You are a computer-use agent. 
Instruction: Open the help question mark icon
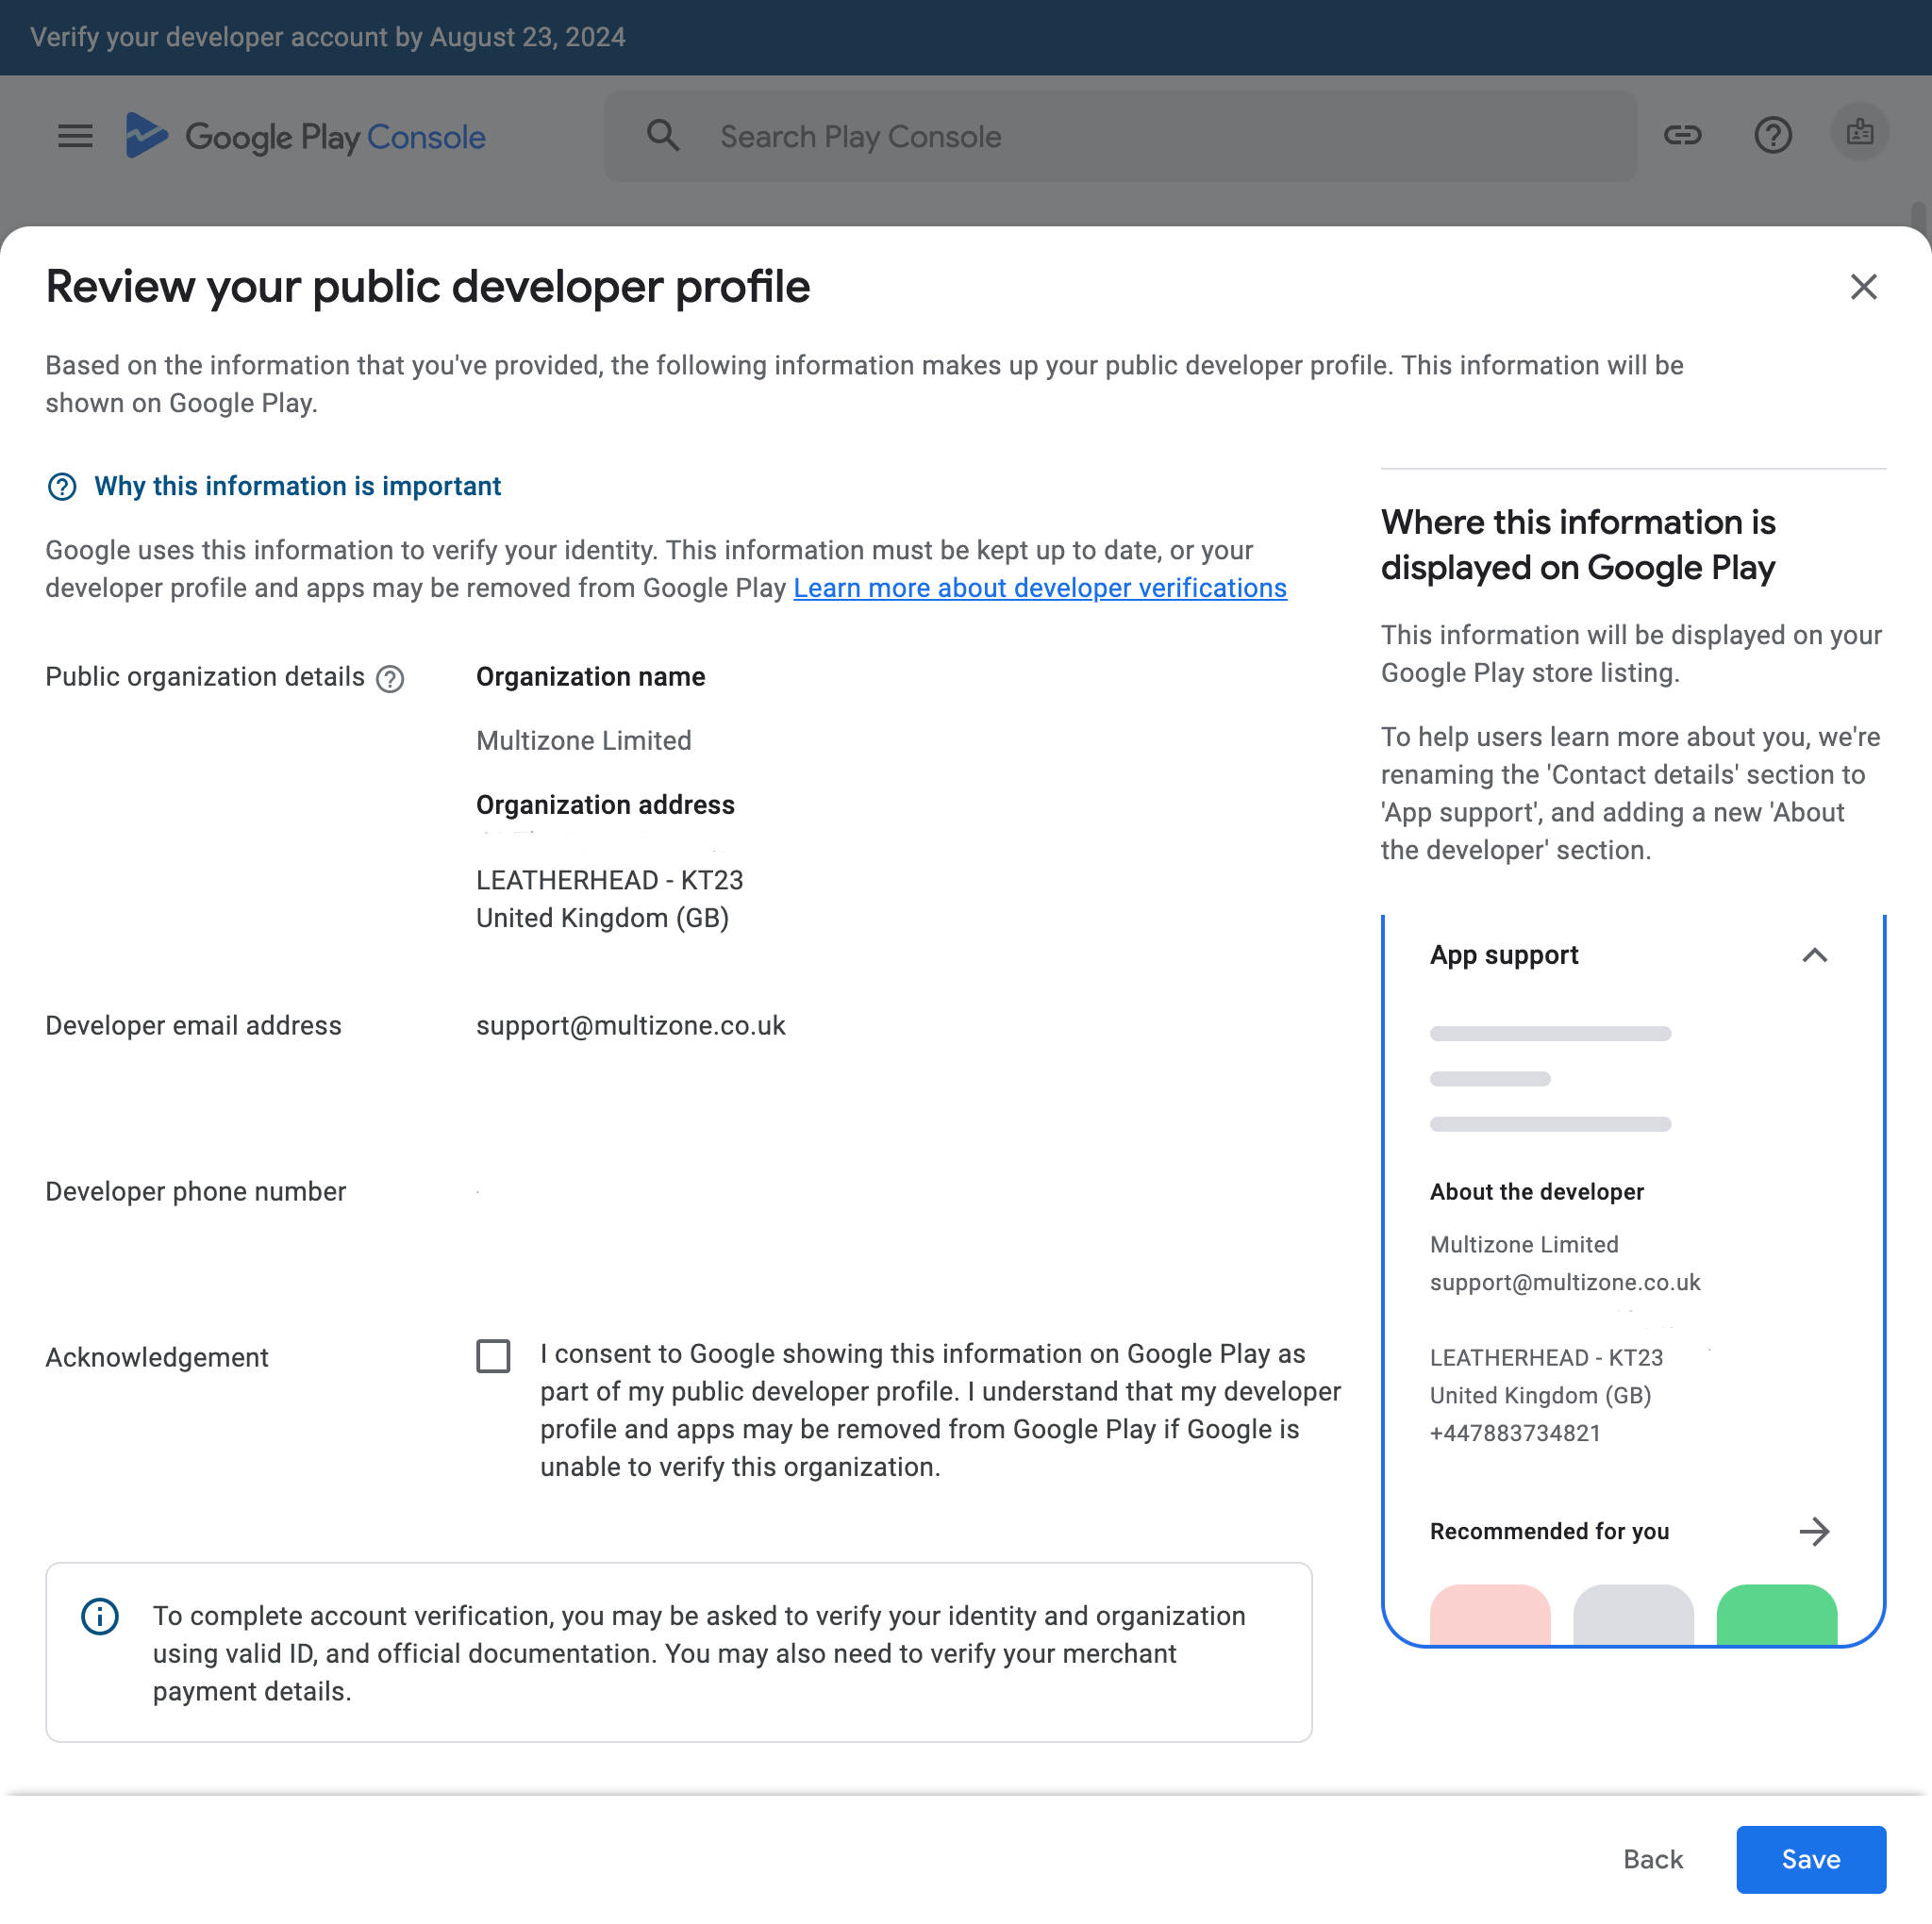pos(1773,136)
